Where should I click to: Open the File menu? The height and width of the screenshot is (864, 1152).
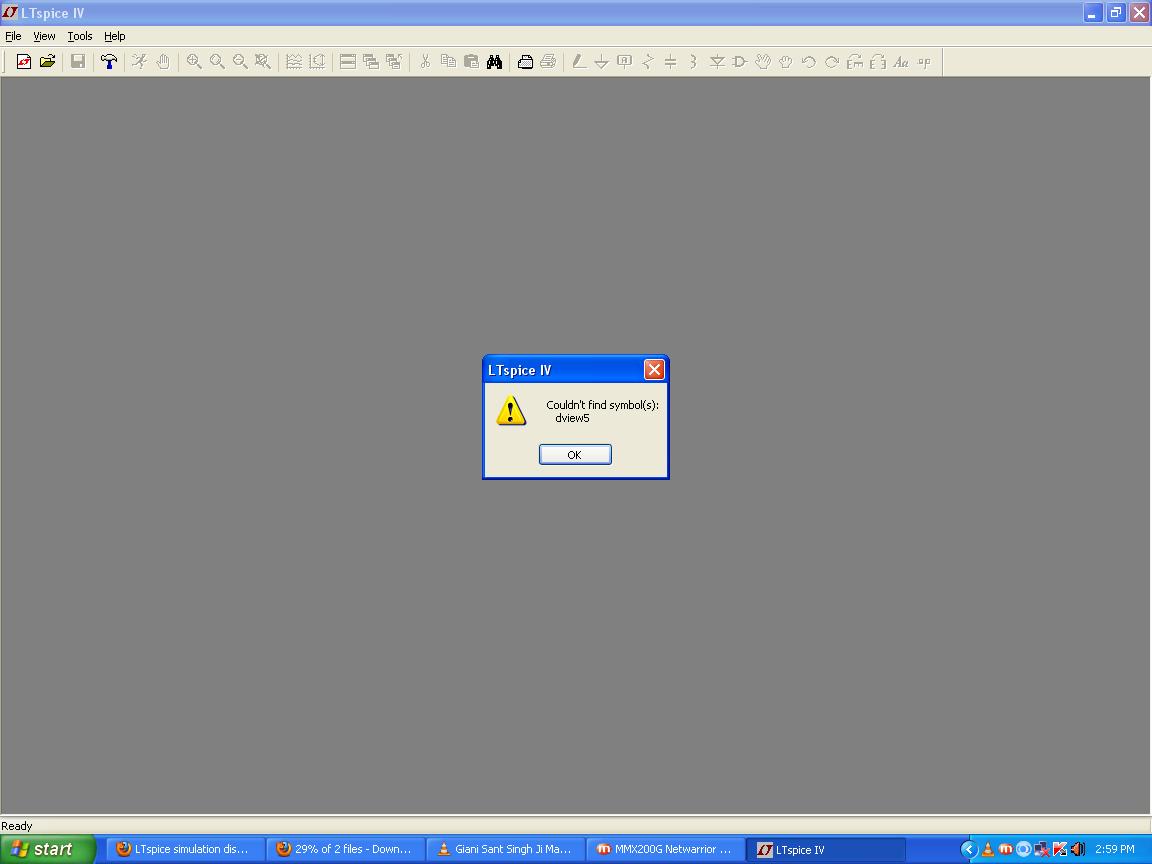(x=13, y=36)
